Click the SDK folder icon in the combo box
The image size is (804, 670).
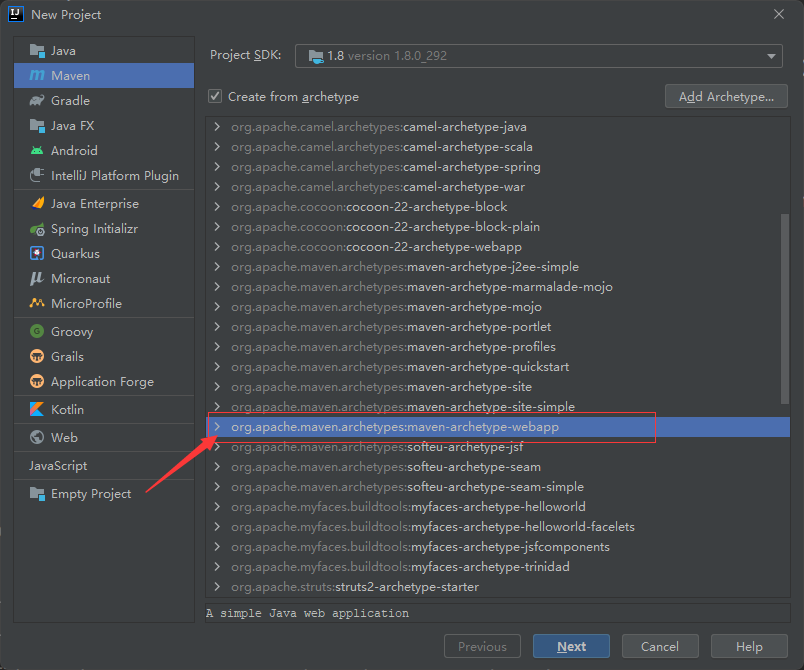tap(316, 56)
